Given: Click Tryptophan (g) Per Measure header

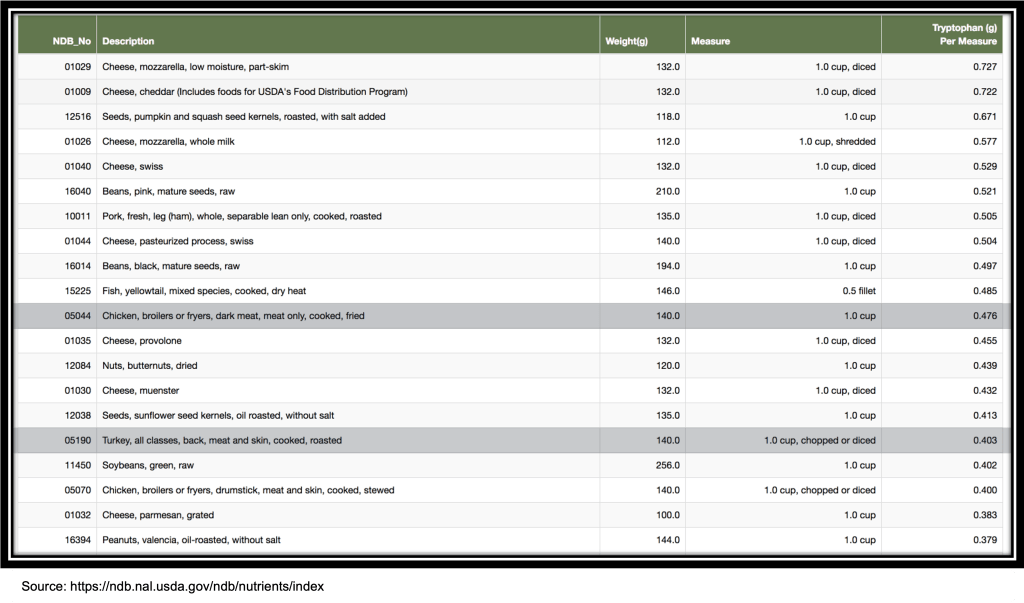Looking at the screenshot, I should (x=964, y=35).
